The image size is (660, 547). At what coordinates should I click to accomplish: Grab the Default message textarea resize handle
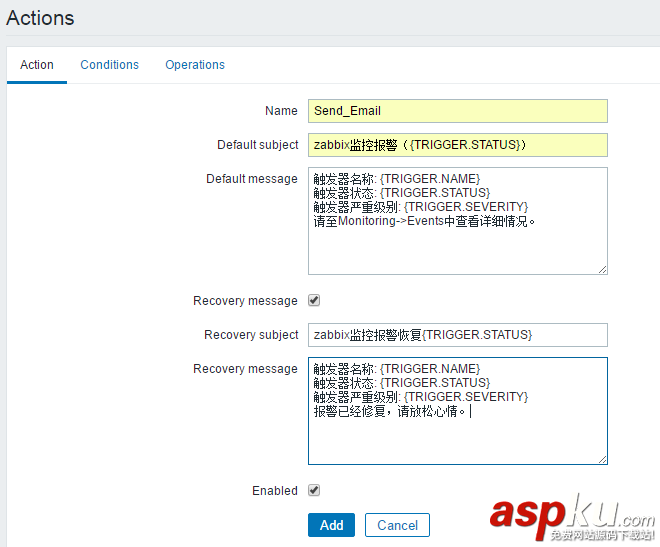[602, 269]
